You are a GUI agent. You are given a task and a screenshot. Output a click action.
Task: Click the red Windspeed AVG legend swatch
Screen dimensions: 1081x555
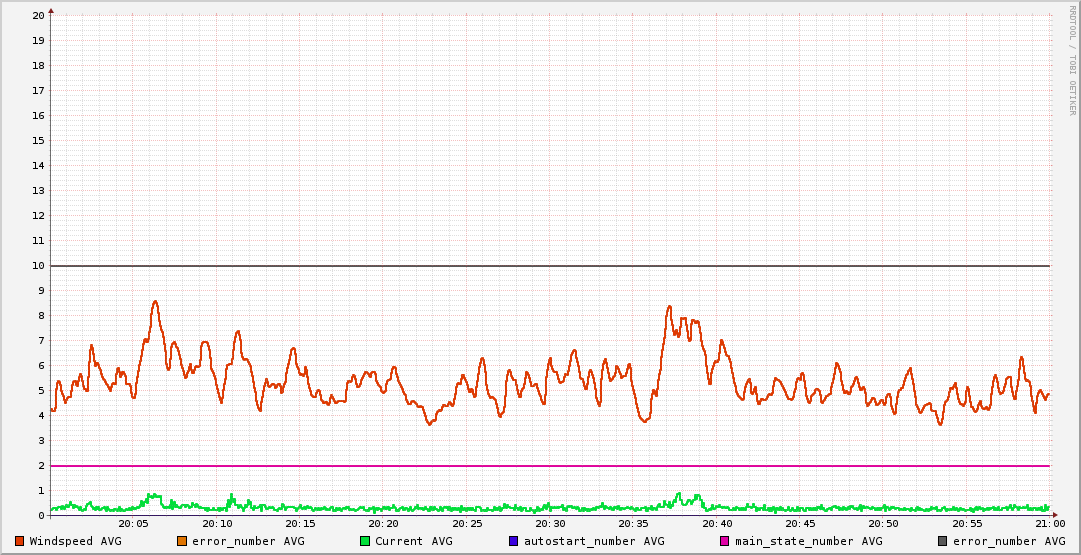pyautogui.click(x=20, y=541)
